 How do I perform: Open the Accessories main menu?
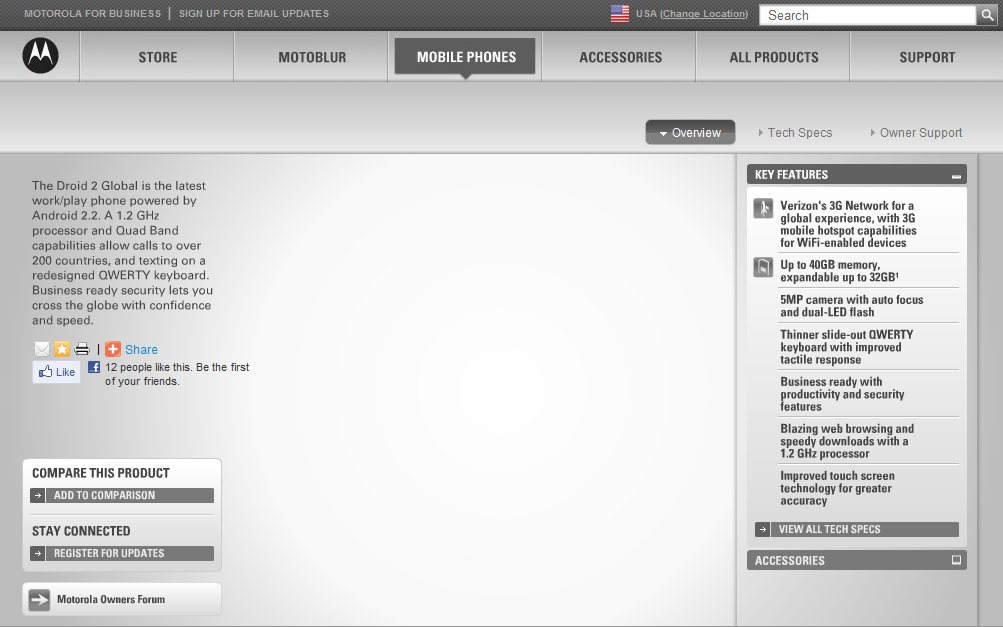point(620,57)
